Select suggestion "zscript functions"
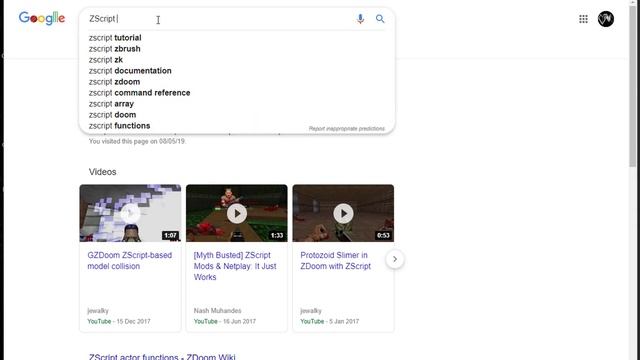This screenshot has height=360, width=640. point(120,126)
